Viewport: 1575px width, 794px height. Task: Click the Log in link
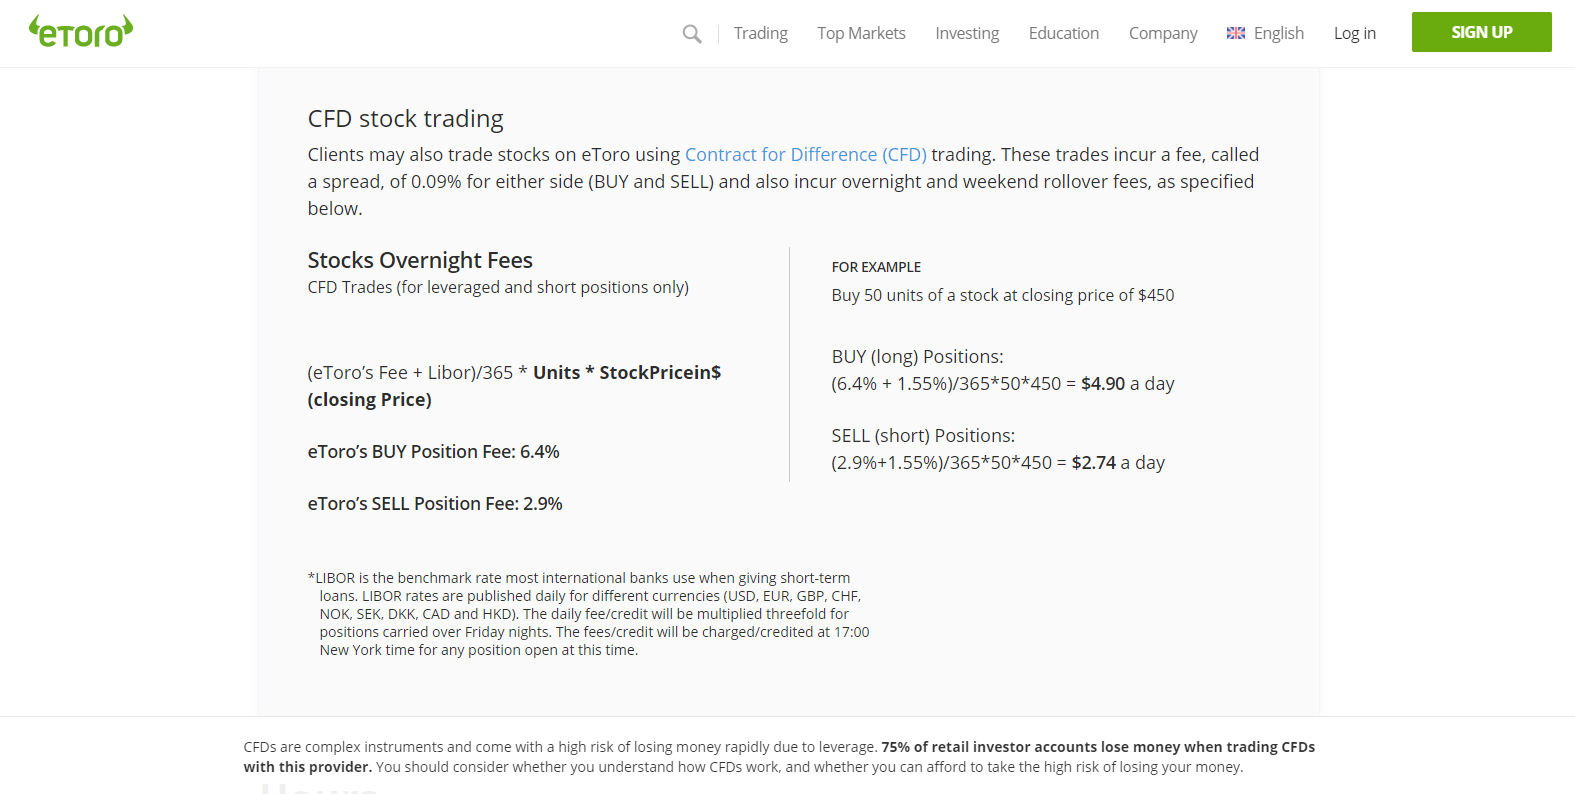(1354, 33)
